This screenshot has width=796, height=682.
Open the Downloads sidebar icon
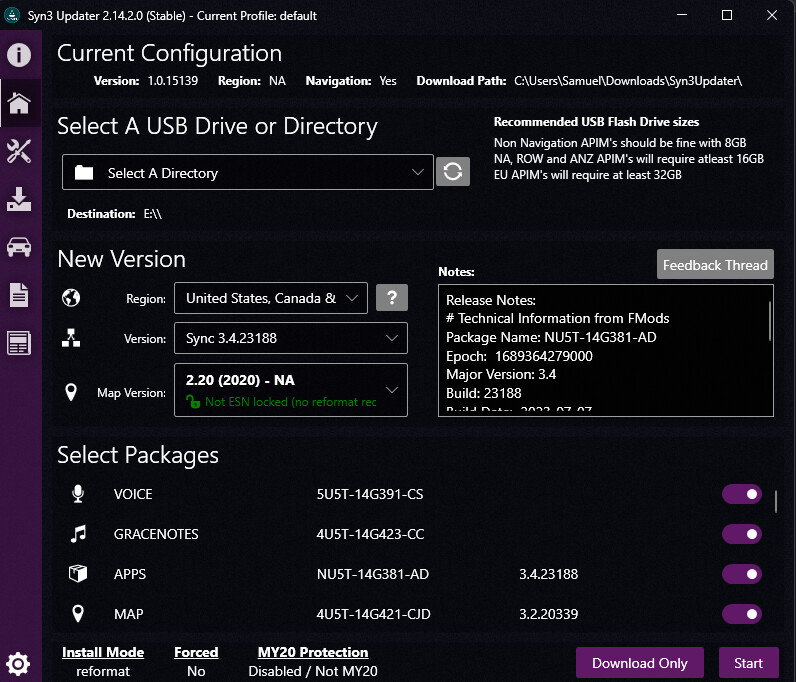19,199
